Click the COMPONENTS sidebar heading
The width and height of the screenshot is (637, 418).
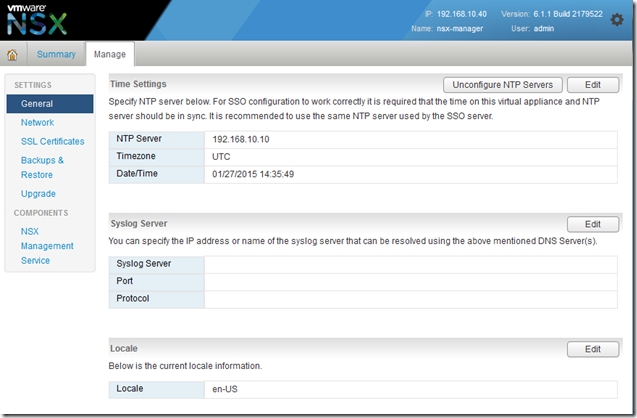coord(41,213)
